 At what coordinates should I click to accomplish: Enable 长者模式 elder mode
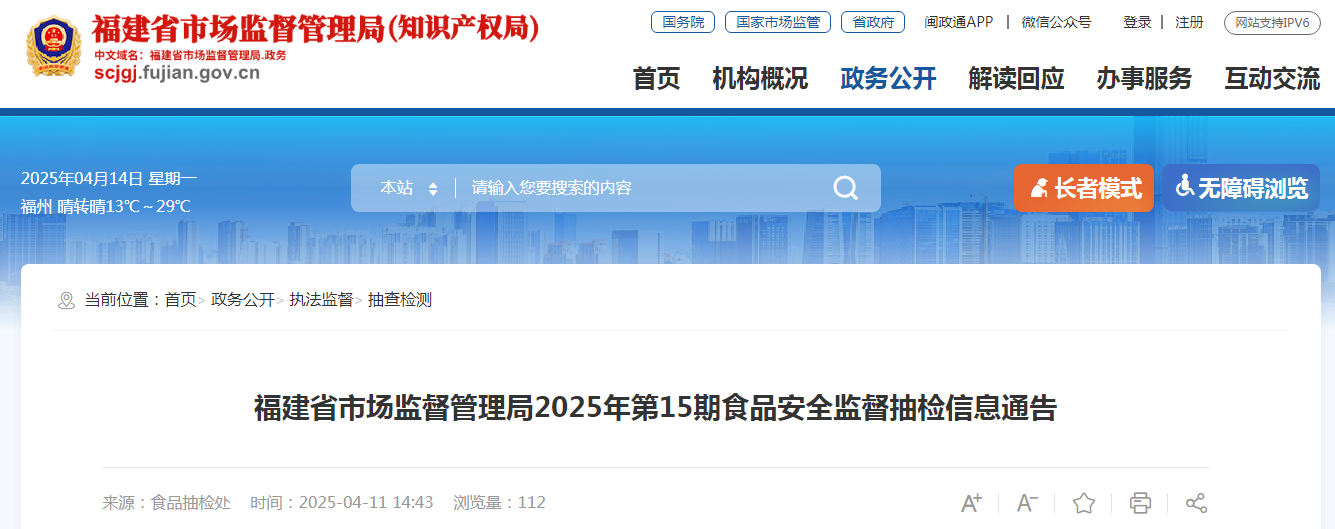[x=1084, y=188]
